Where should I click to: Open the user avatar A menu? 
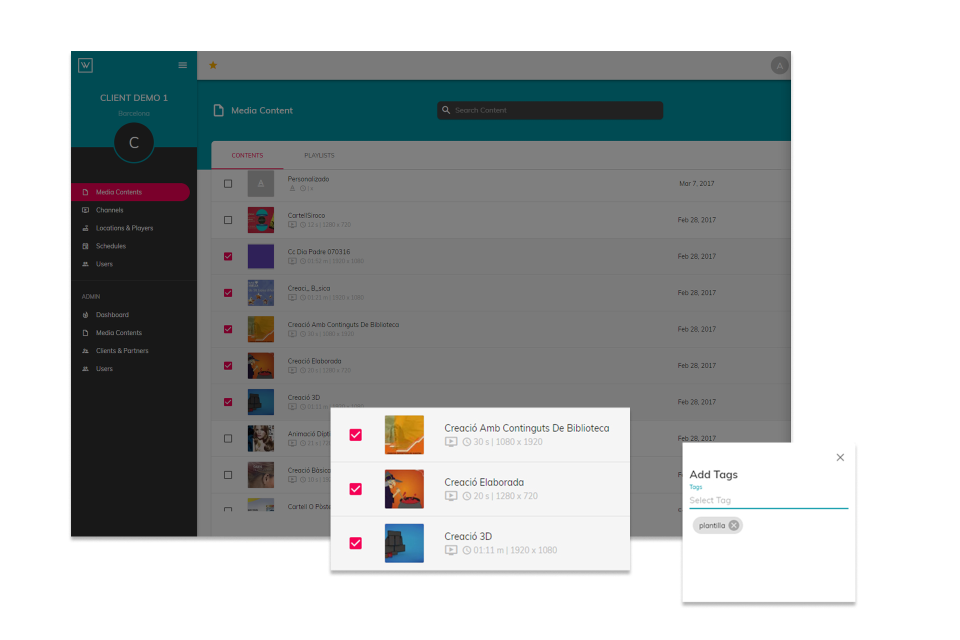(779, 66)
